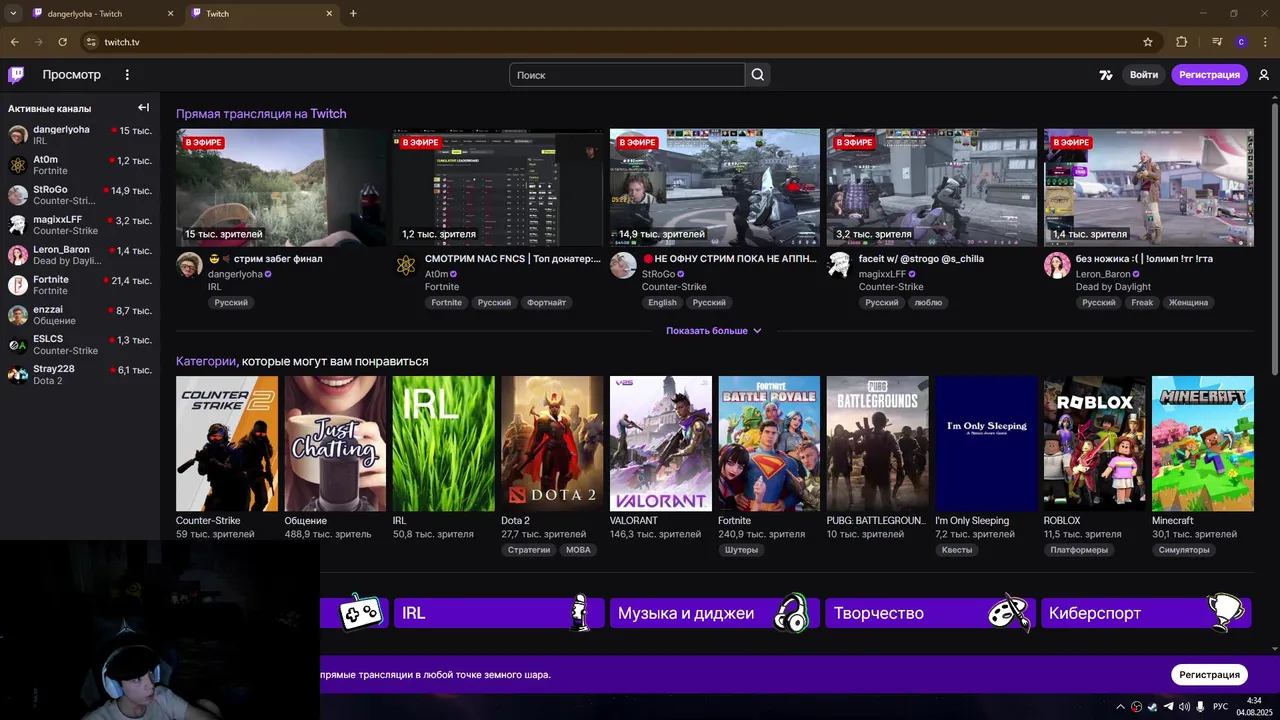Click the StRoGo avatar in the sidebar
This screenshot has width=1280, height=720.
18,195
